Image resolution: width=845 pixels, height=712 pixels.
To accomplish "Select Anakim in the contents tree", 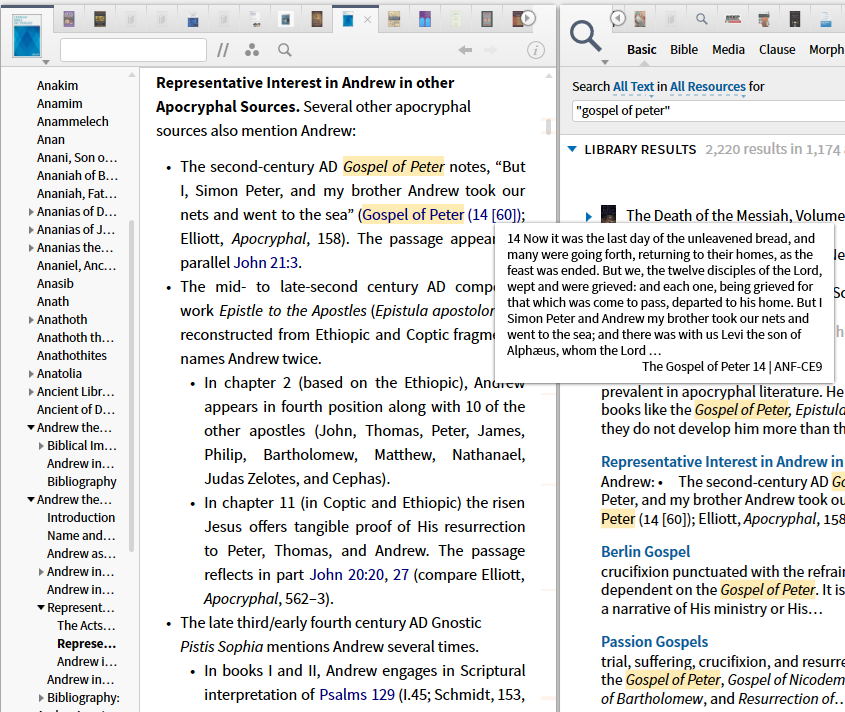I will [57, 86].
